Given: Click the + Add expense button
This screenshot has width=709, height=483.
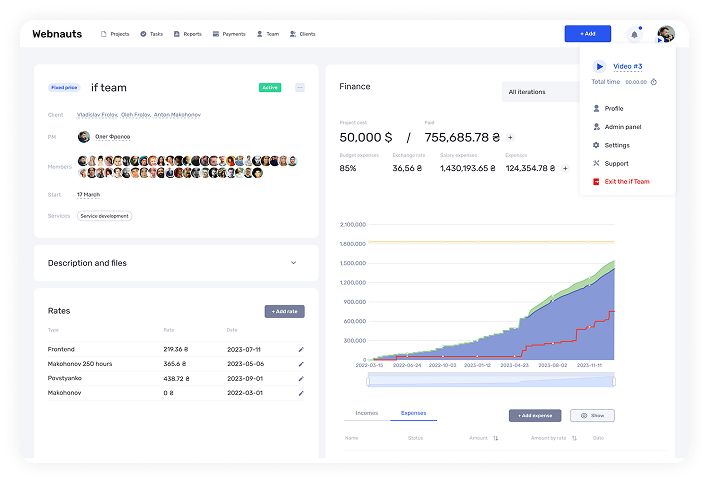Looking at the screenshot, I should [x=535, y=416].
